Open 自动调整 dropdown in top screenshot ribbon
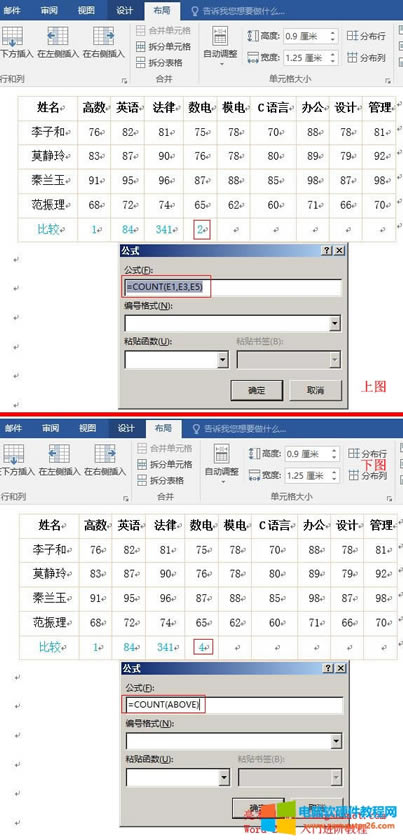Viewport: 403px width, 840px height. (x=220, y=47)
